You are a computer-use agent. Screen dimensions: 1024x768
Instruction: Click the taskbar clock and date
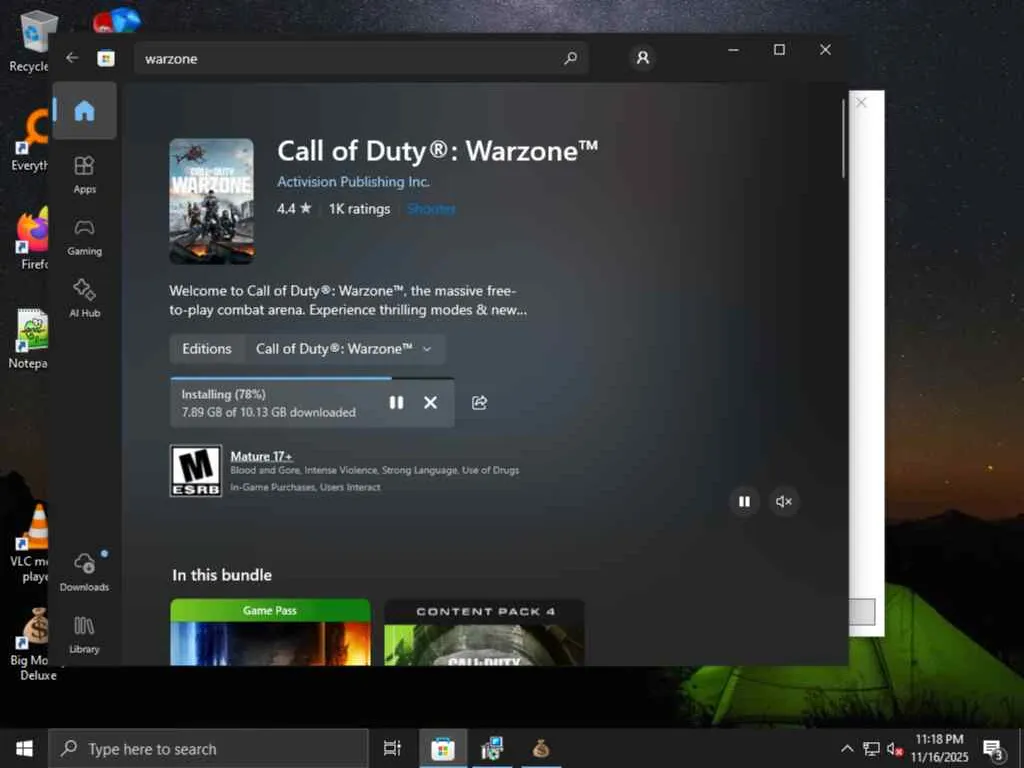point(940,748)
